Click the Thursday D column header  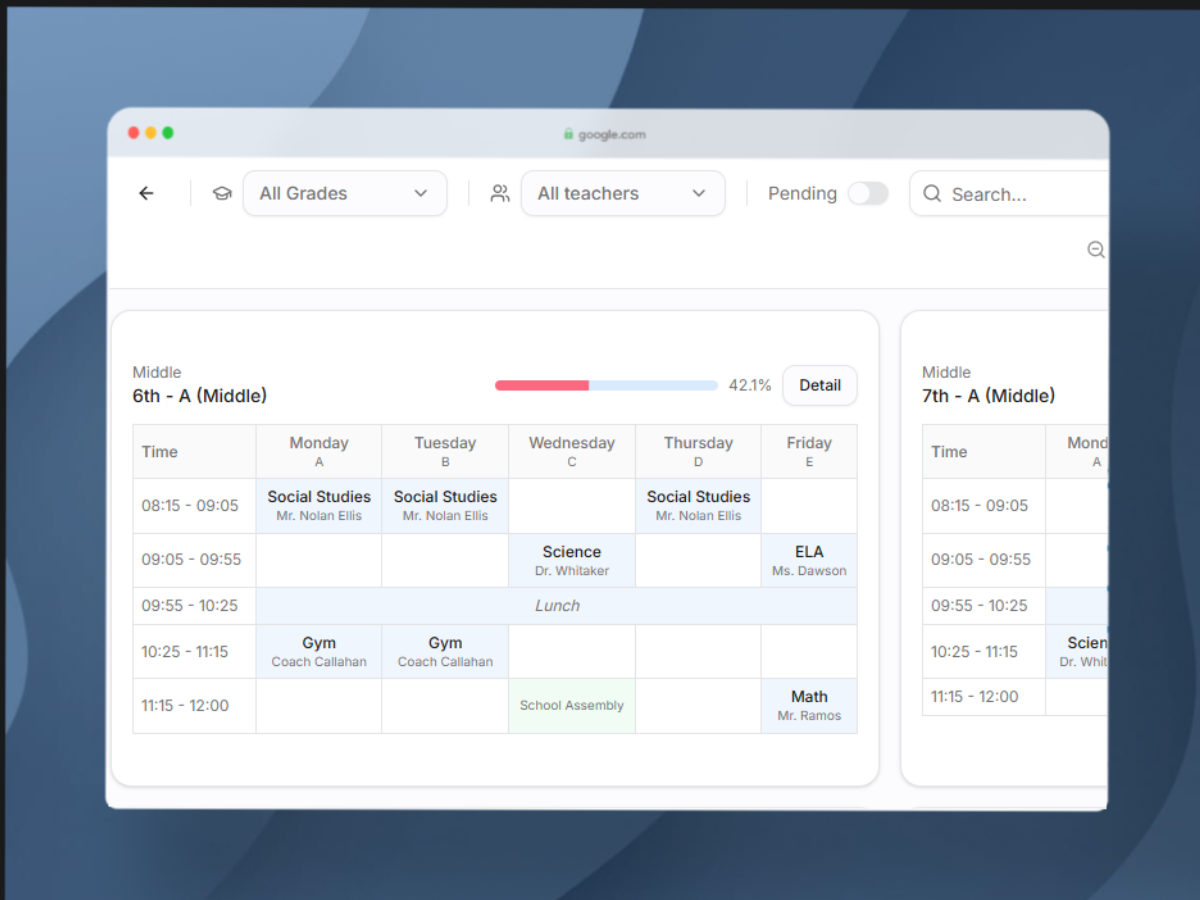pyautogui.click(x=698, y=452)
